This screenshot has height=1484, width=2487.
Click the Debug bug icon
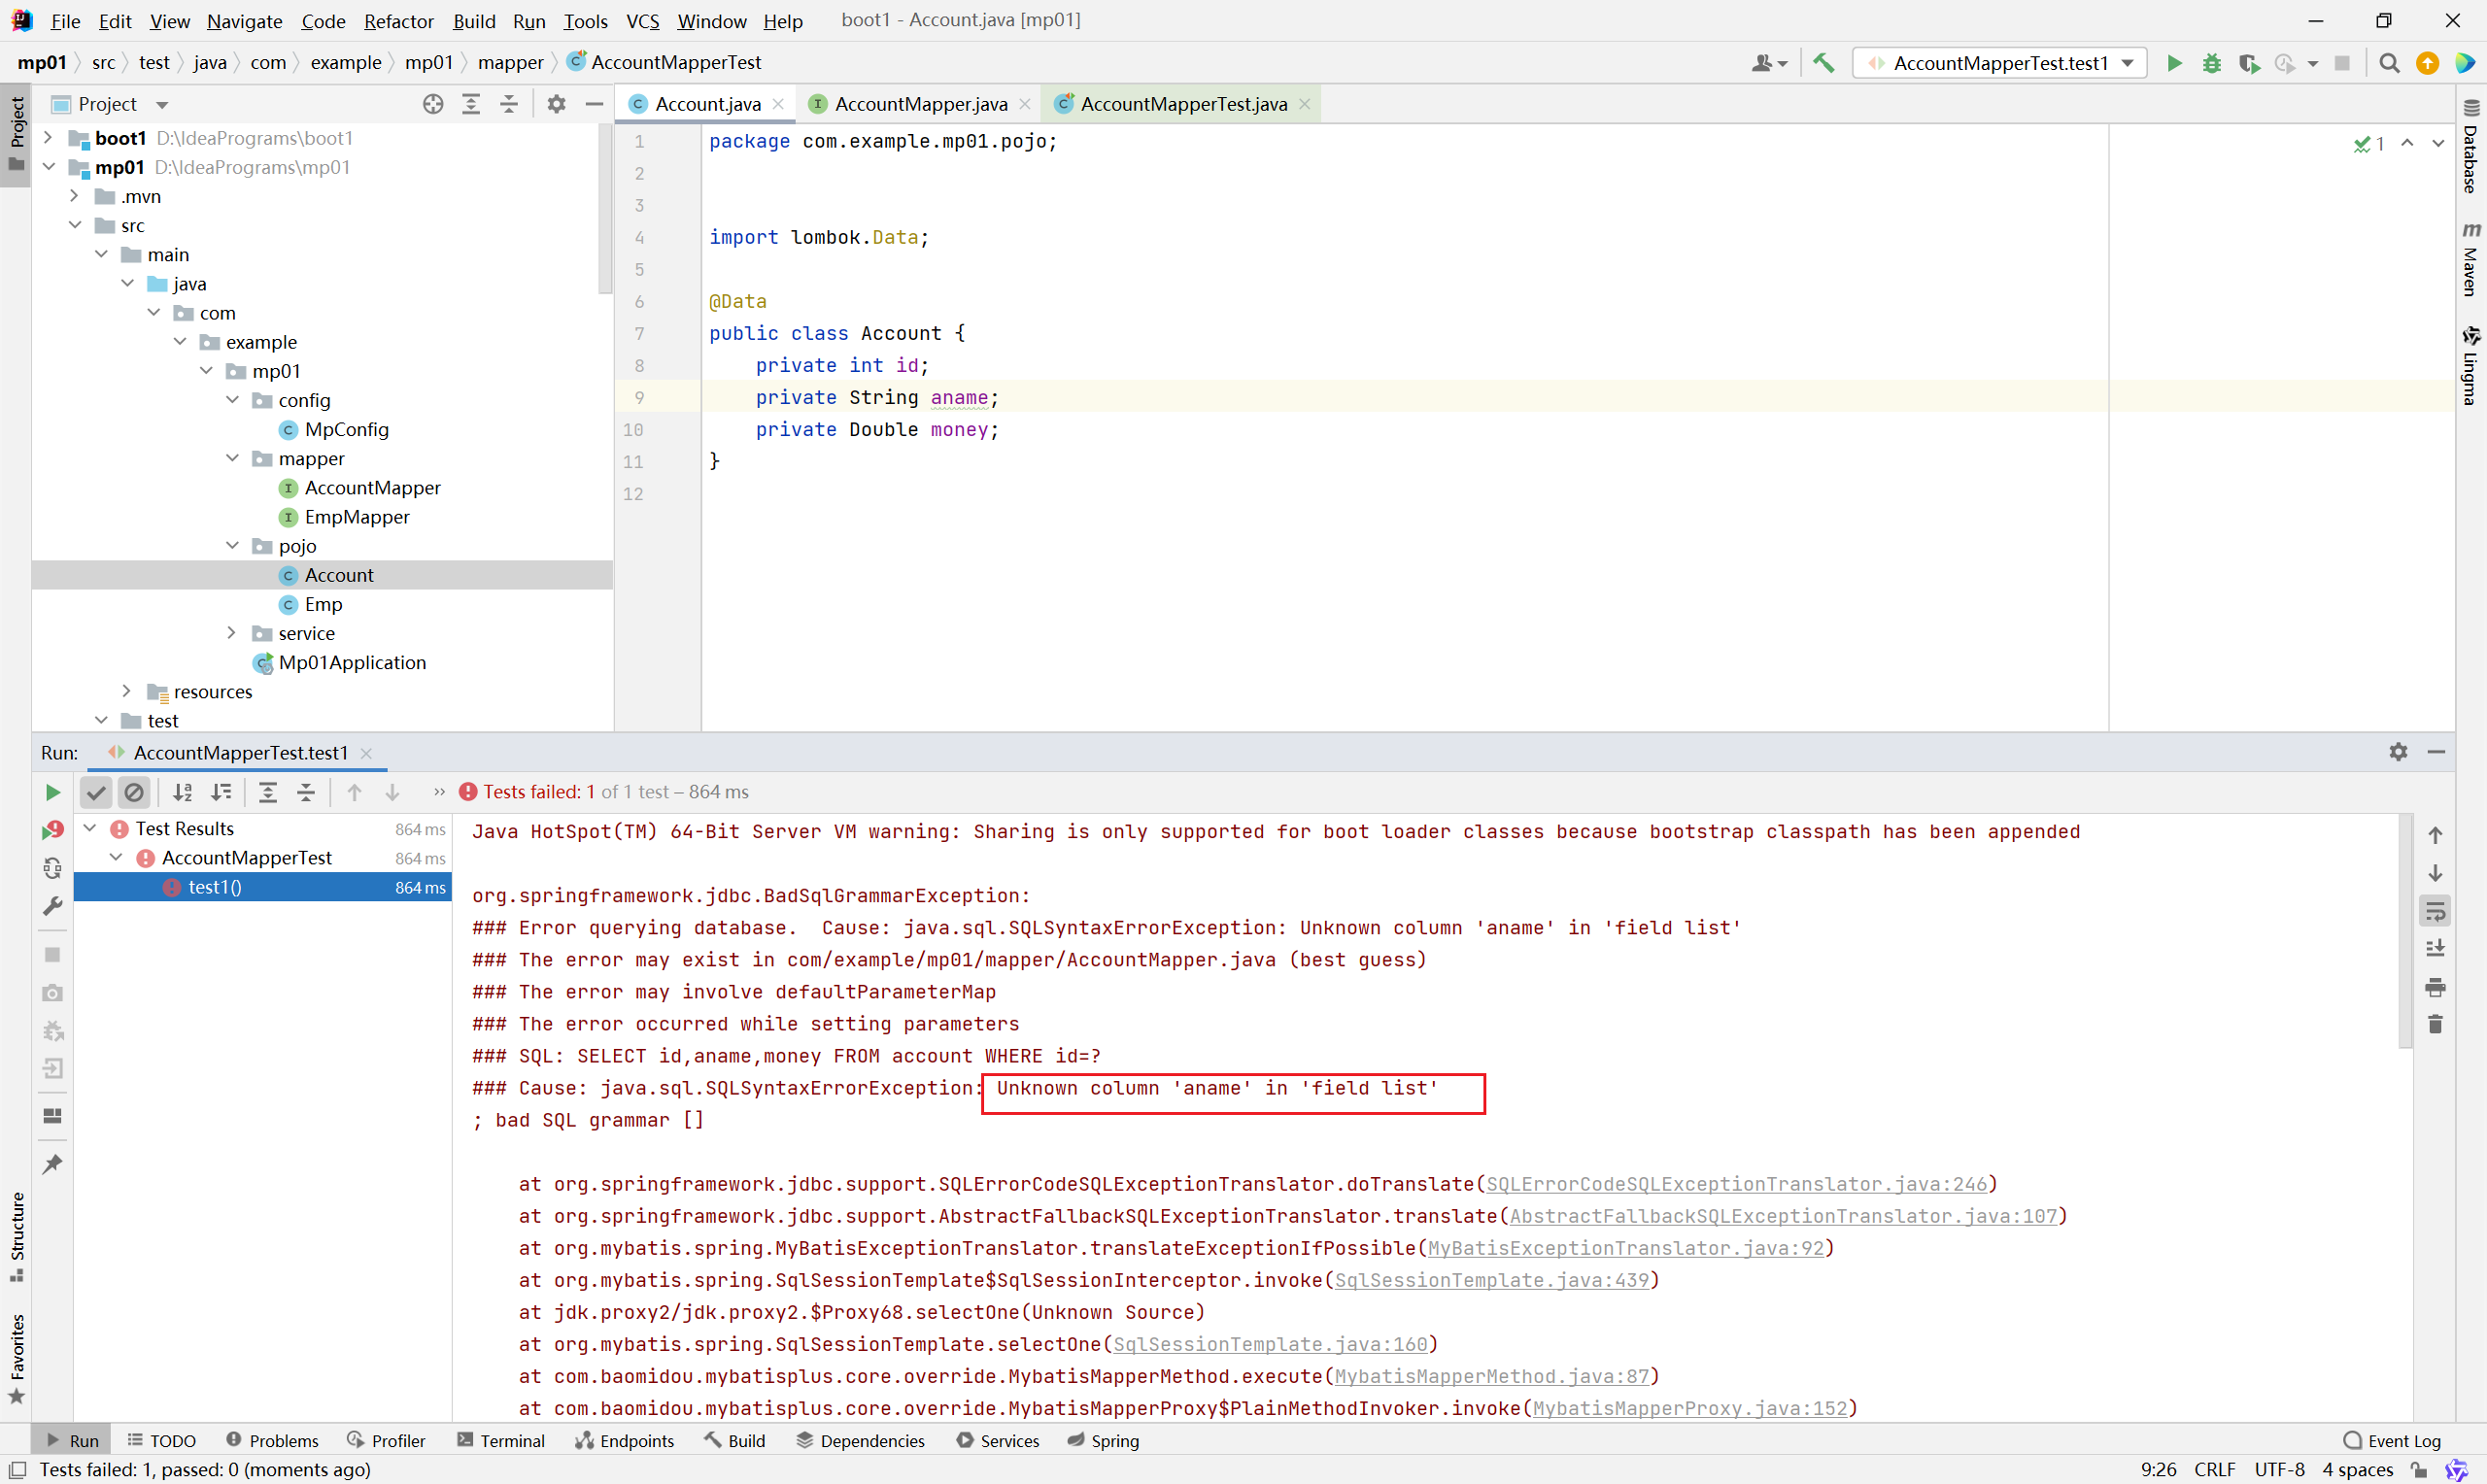[2211, 63]
